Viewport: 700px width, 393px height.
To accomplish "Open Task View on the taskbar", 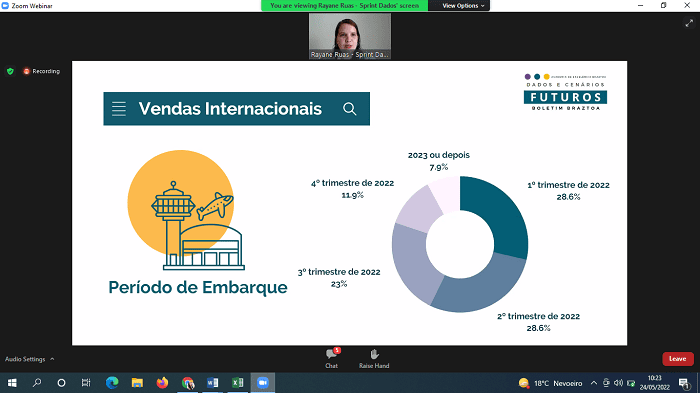I will pyautogui.click(x=86, y=383).
